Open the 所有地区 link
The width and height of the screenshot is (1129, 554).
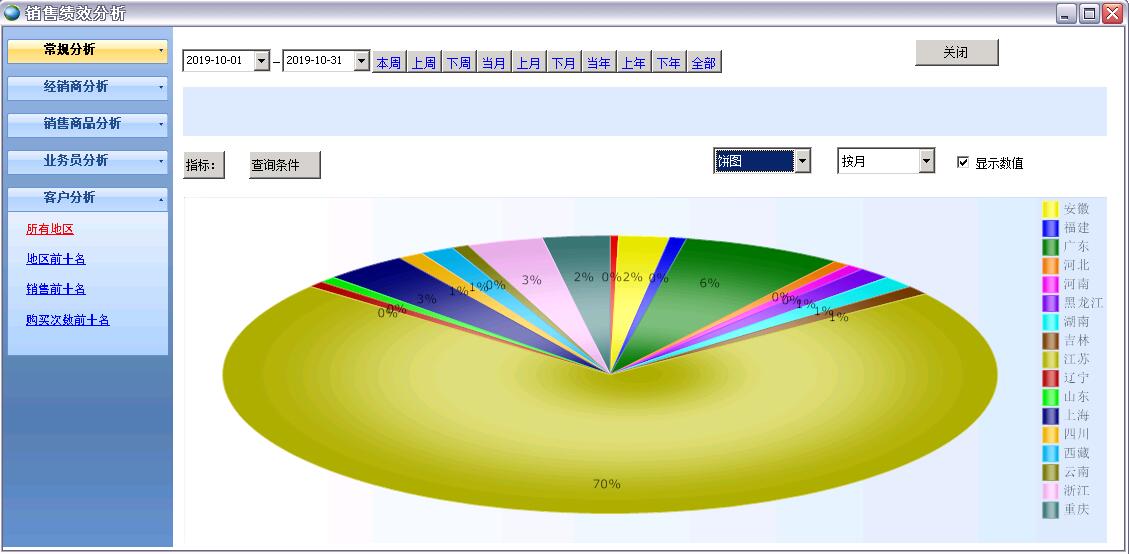click(50, 229)
